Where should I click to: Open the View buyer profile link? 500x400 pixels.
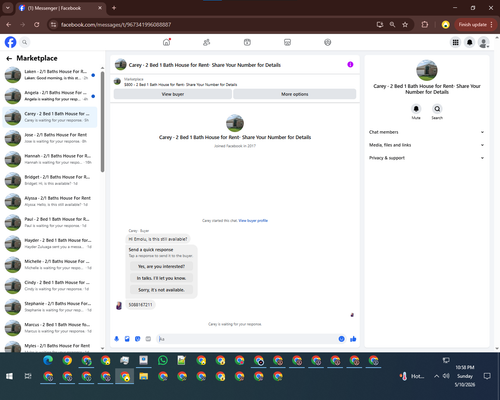253,221
